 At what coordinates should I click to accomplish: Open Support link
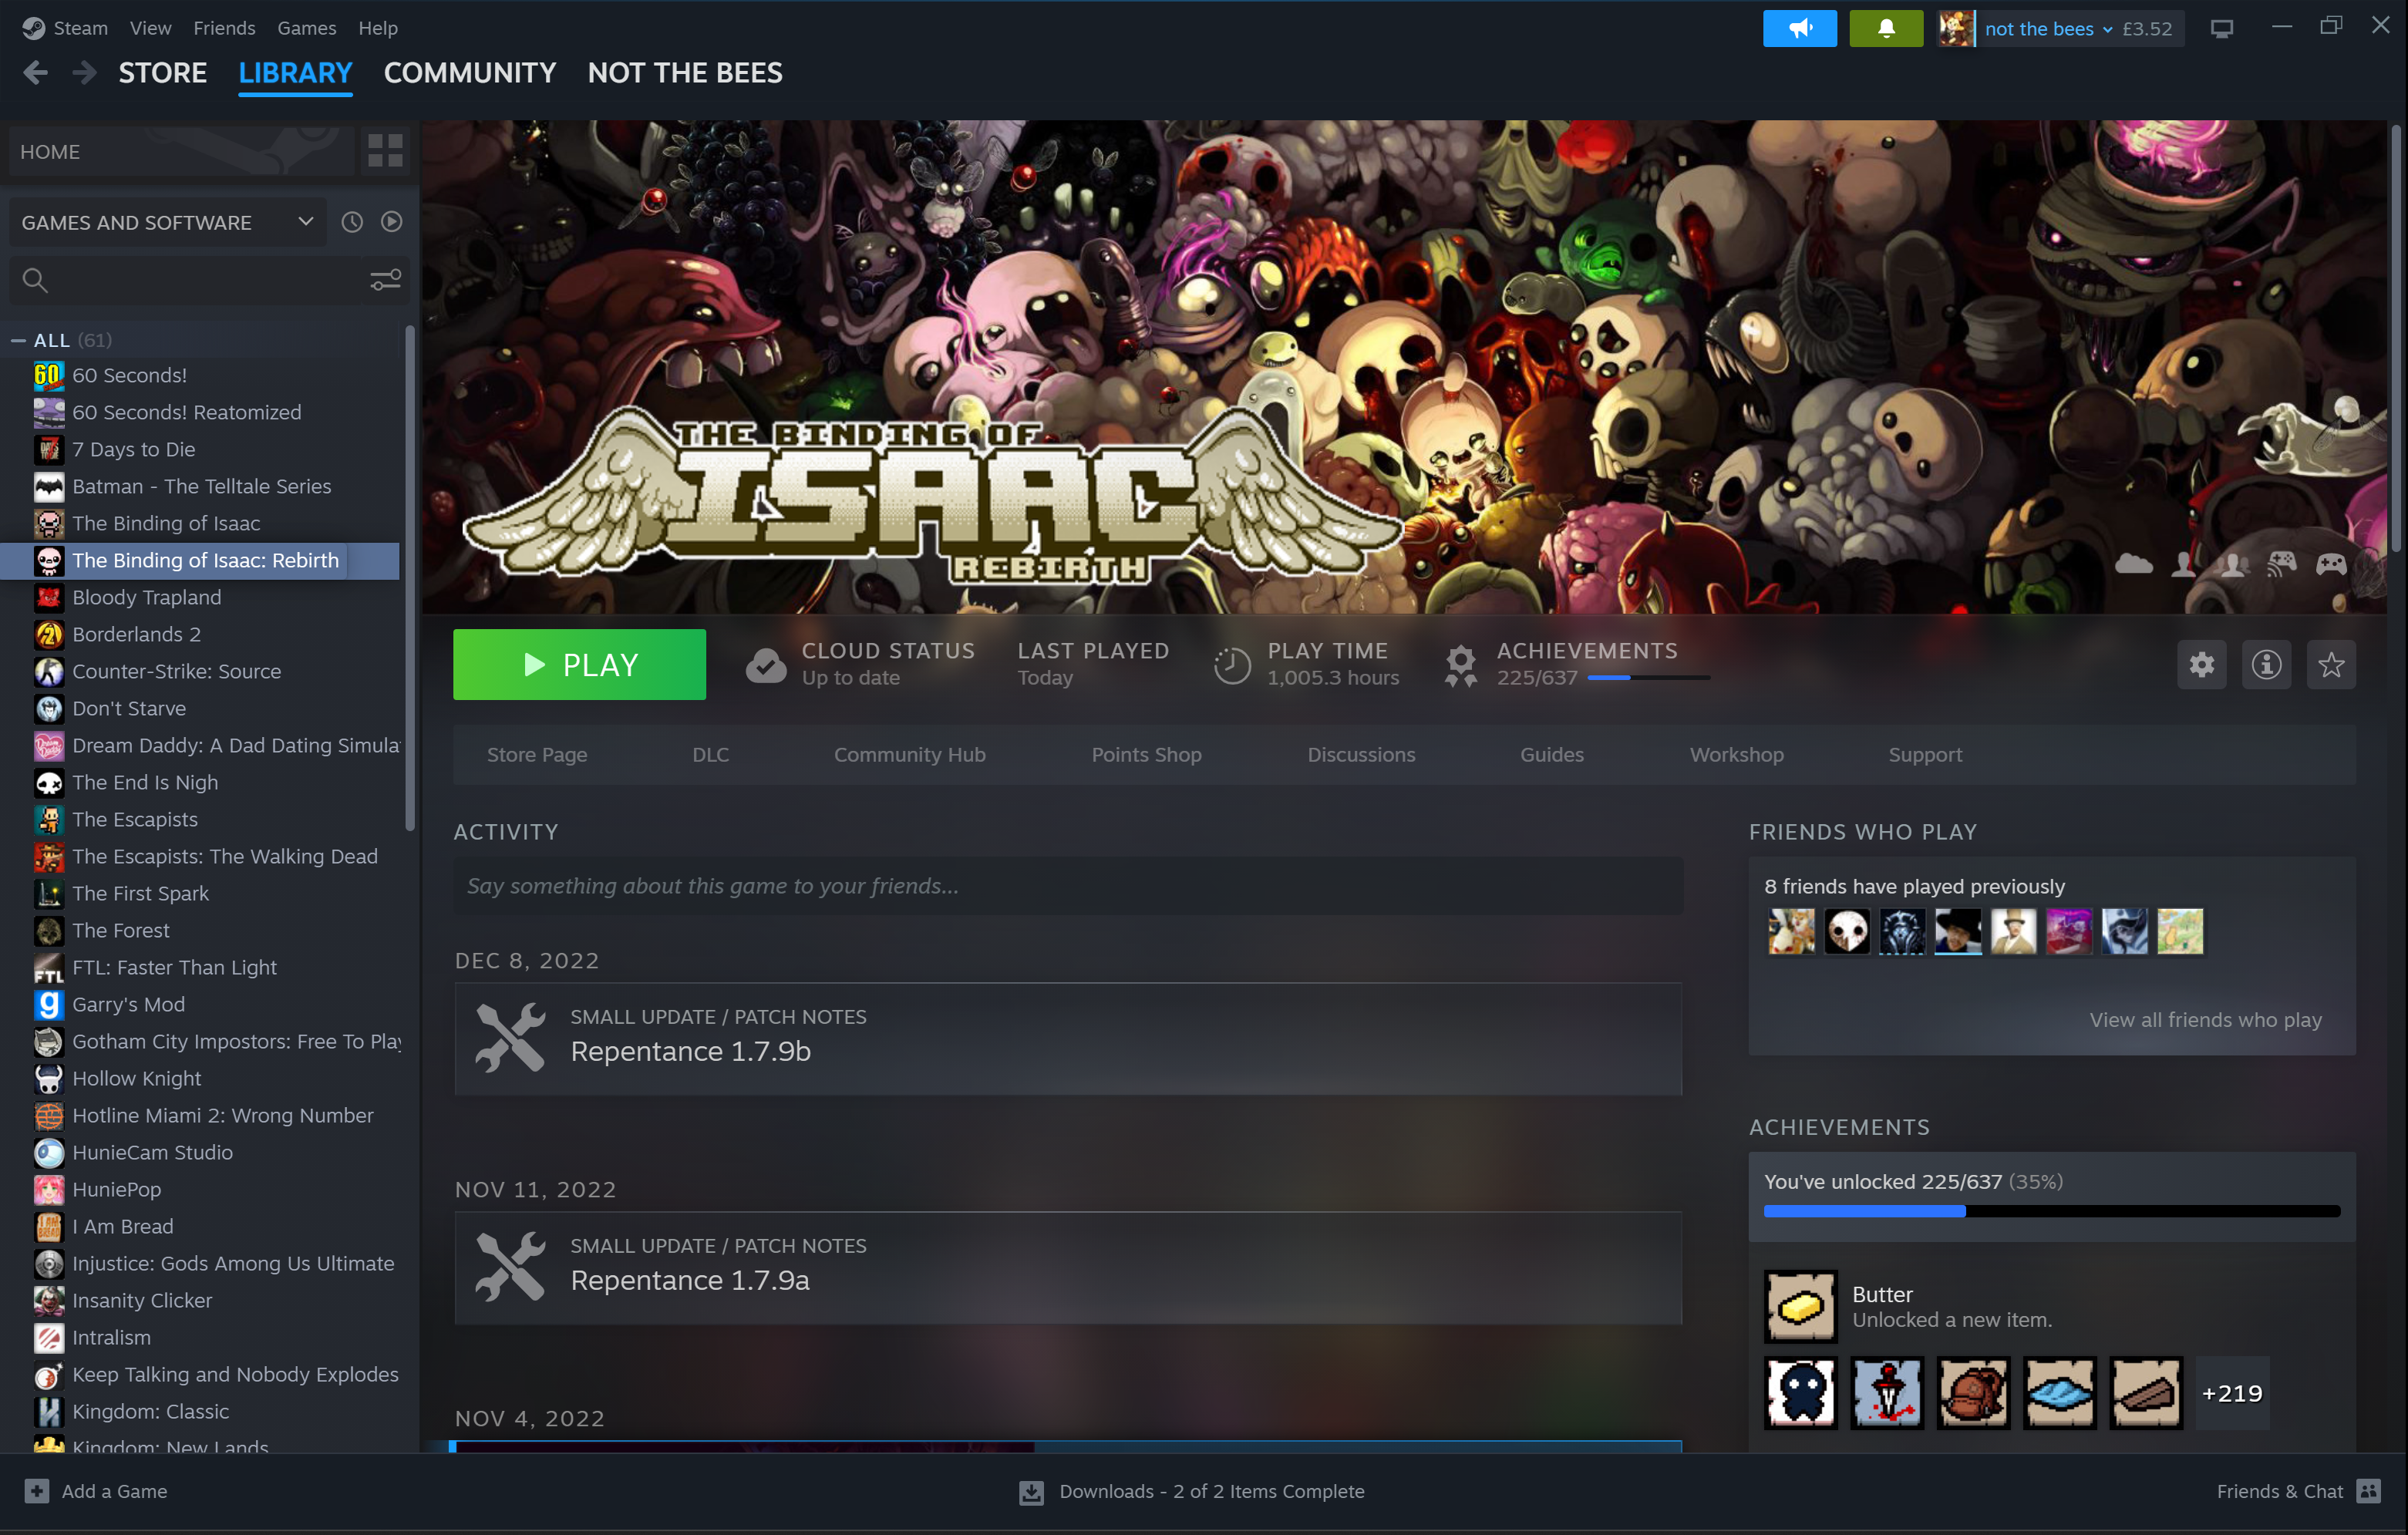[x=1924, y=755]
